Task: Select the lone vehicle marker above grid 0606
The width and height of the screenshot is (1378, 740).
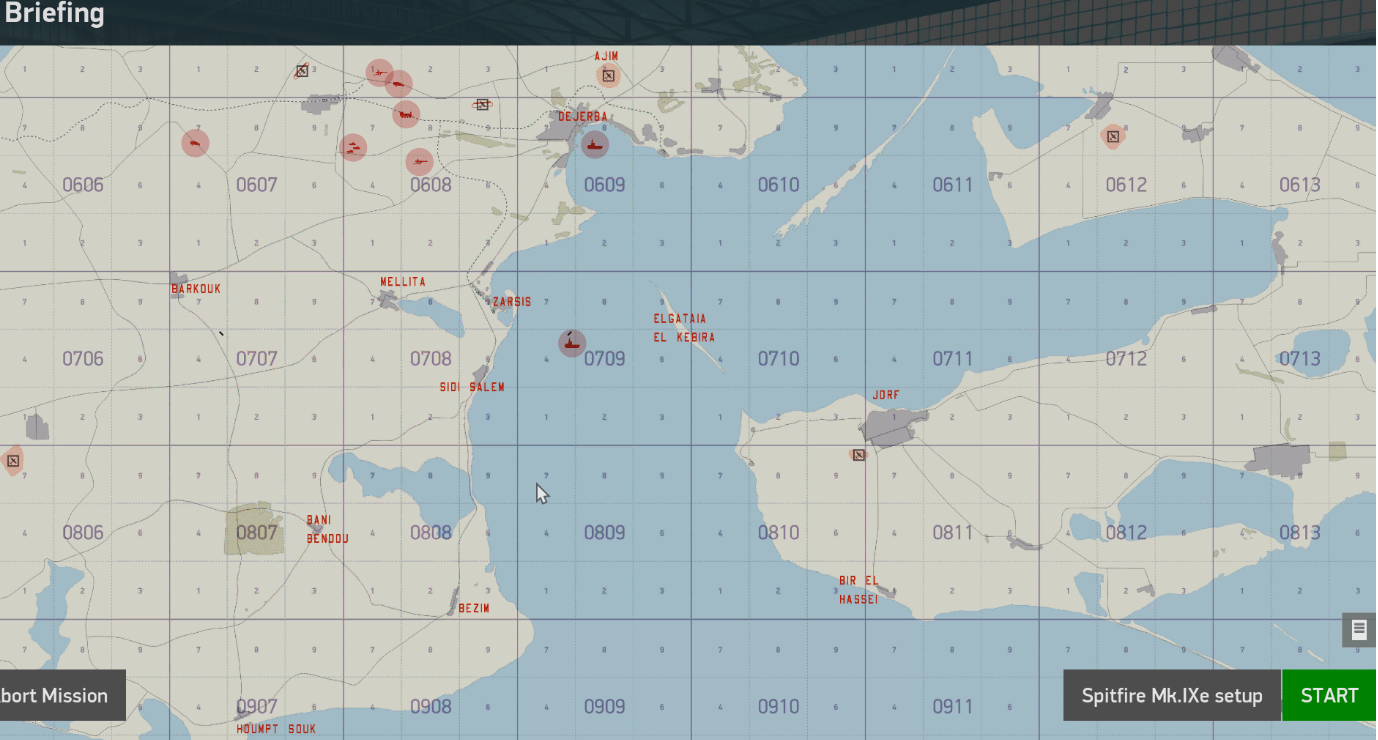Action: tap(195, 143)
